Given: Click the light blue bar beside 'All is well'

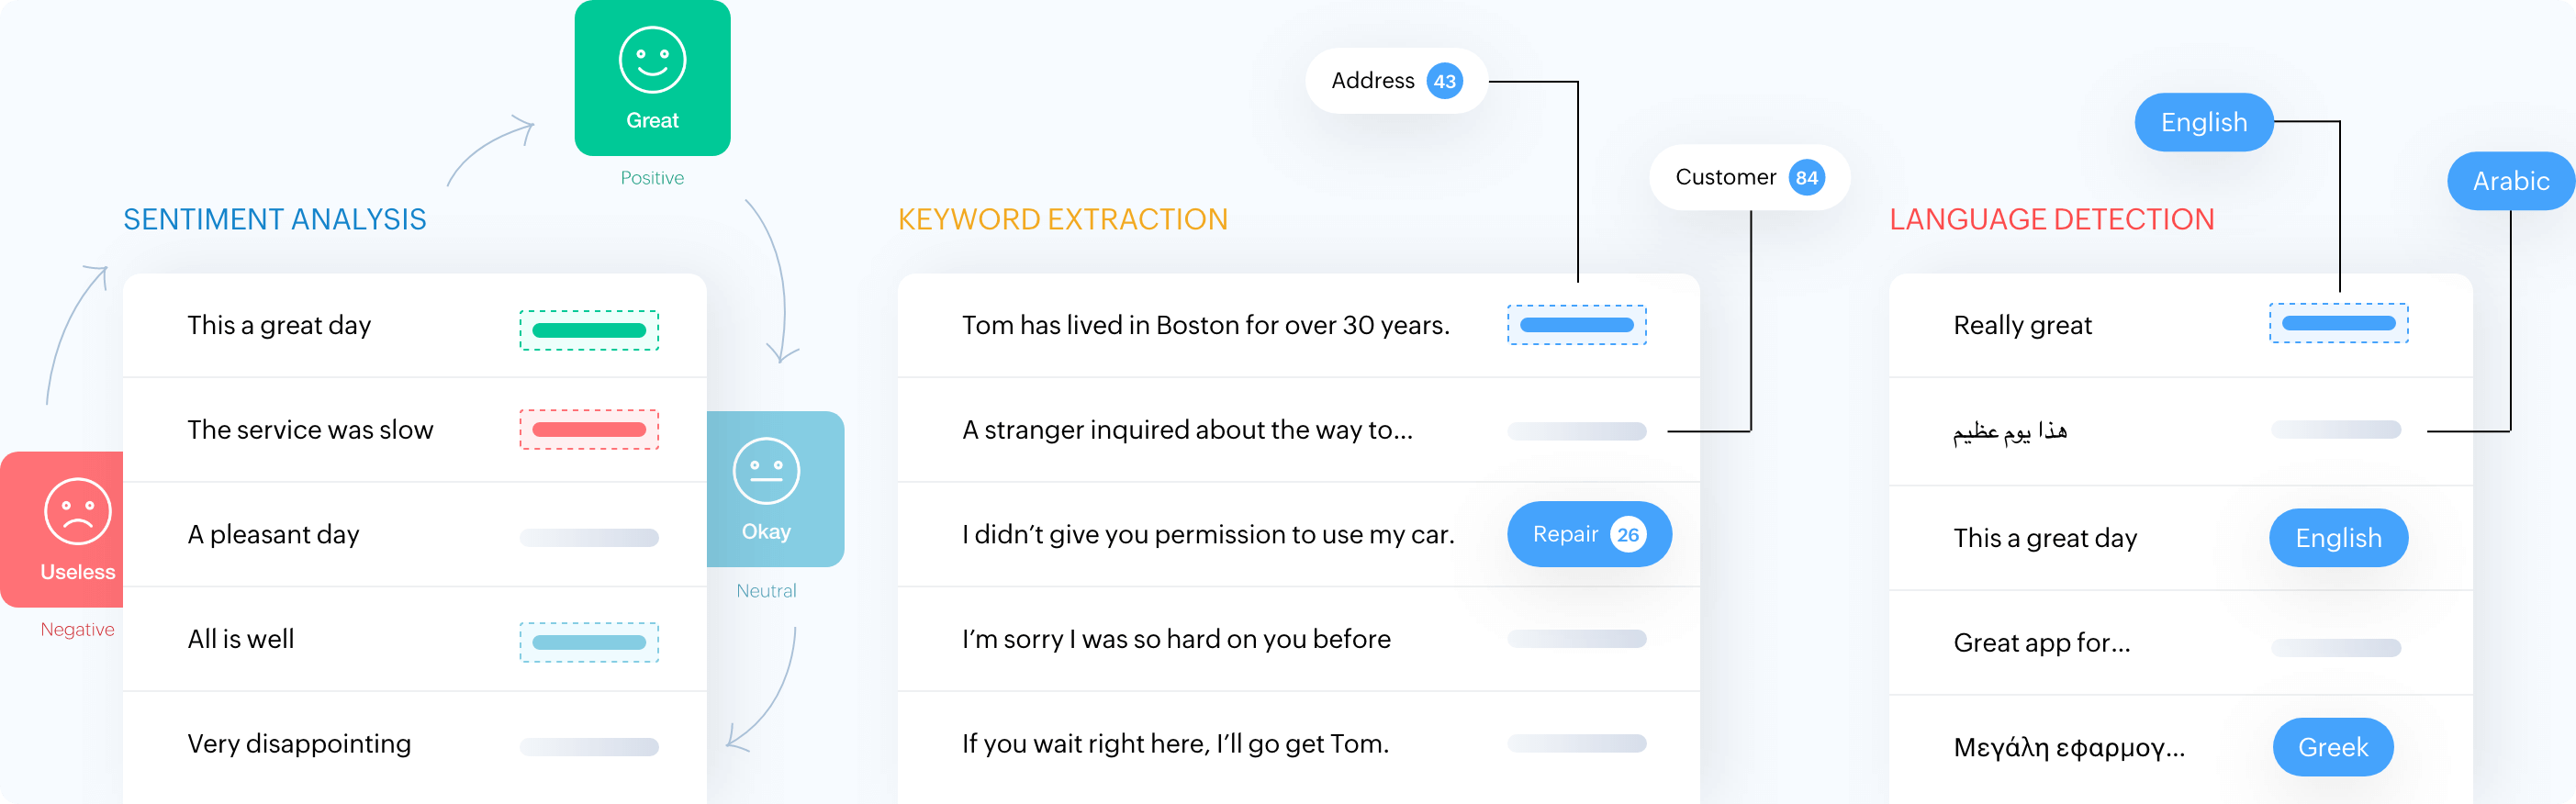Looking at the screenshot, I should tap(589, 643).
